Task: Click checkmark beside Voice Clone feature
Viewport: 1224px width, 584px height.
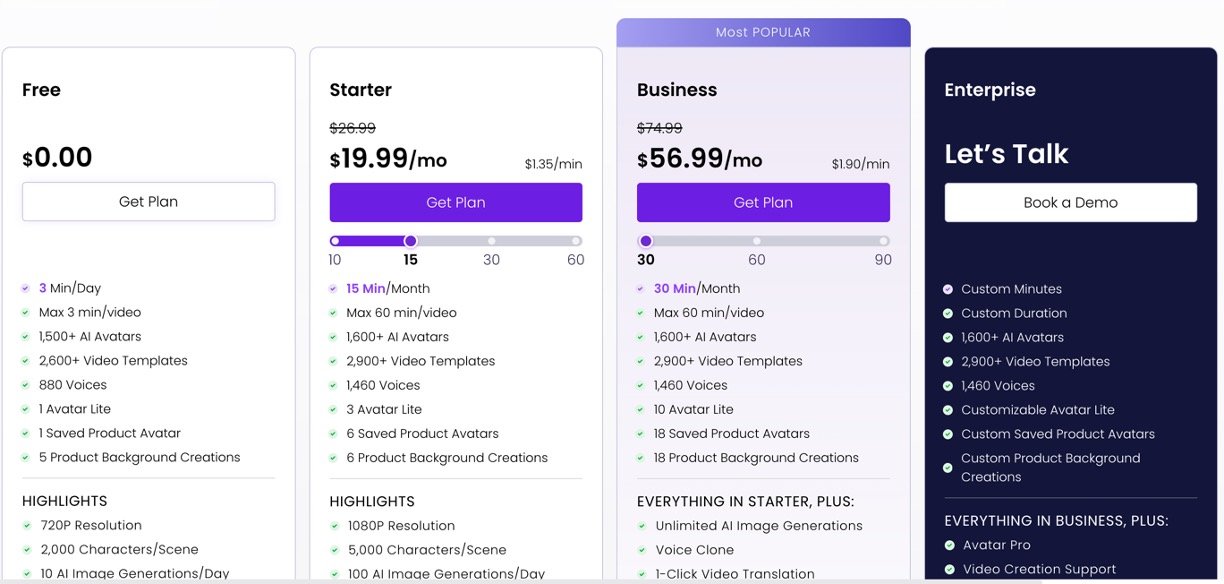Action: 642,550
